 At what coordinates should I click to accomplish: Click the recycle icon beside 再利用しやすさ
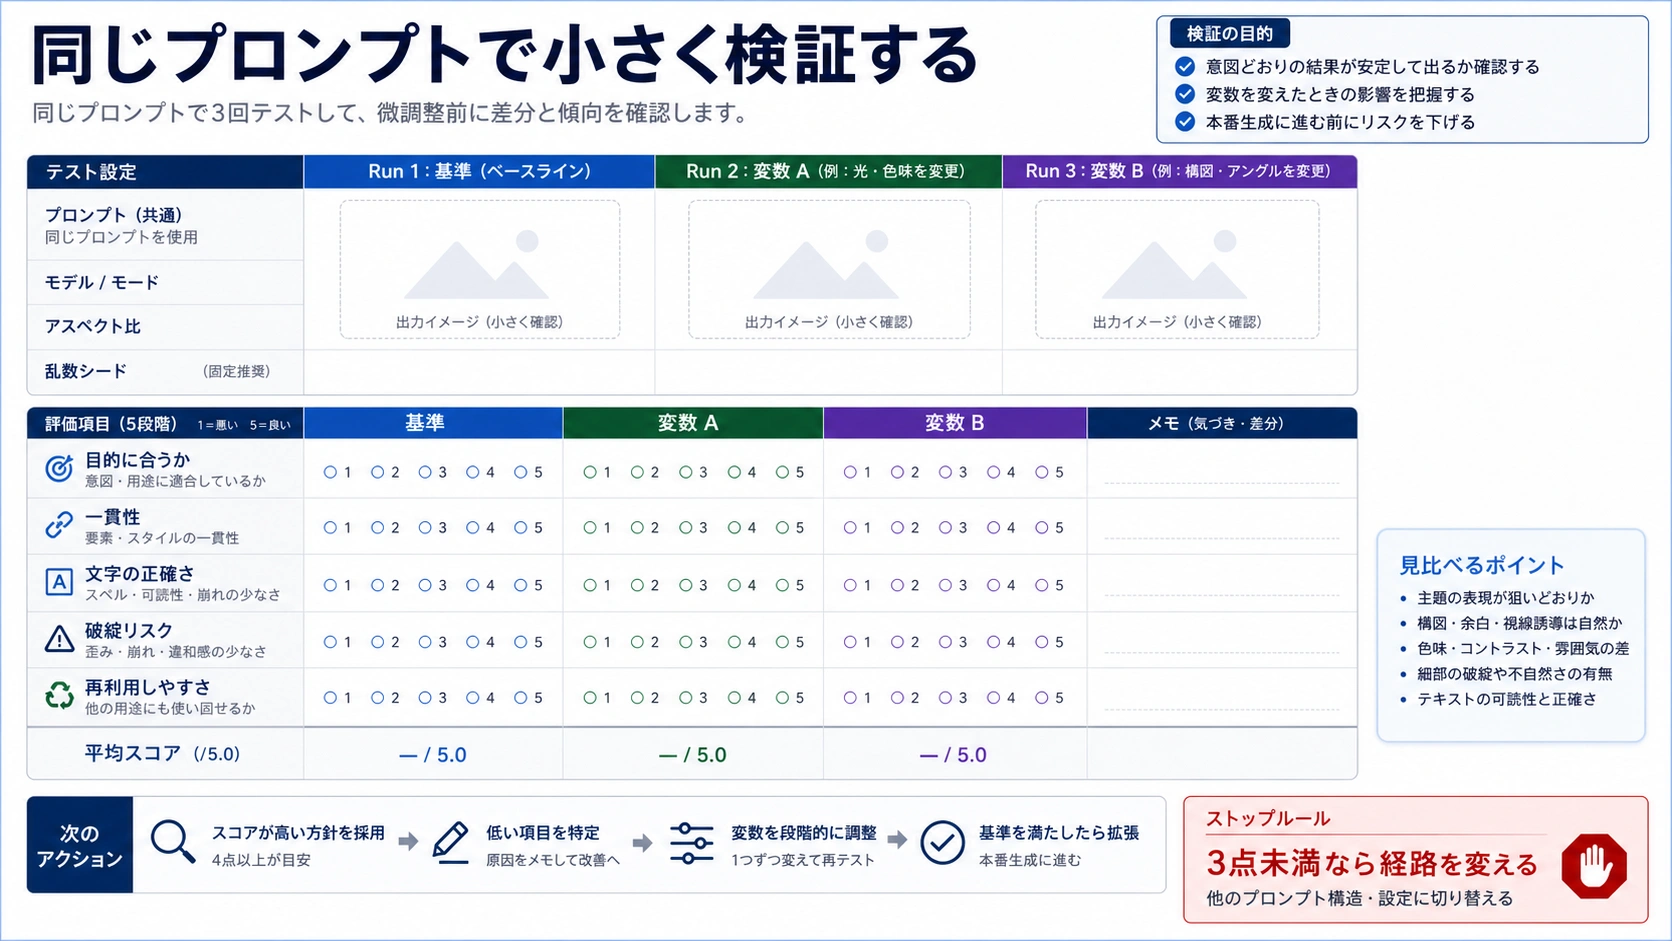click(59, 695)
